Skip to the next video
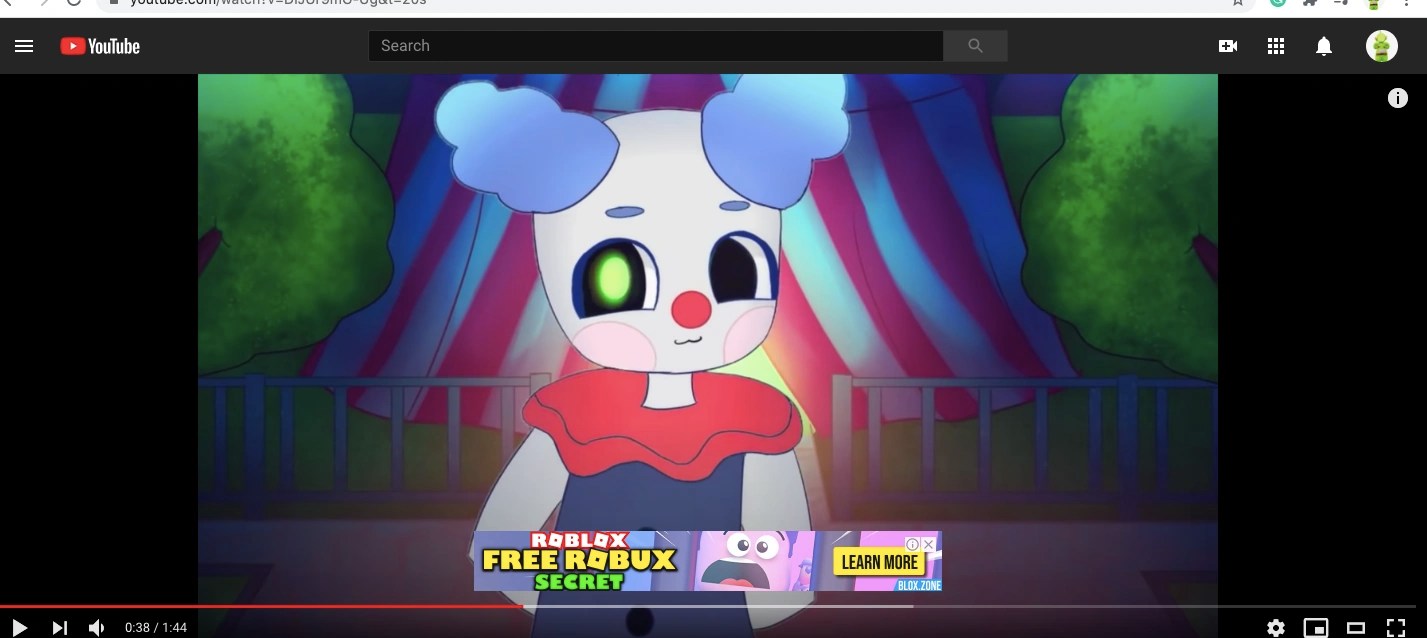Screen dimensions: 1427x638 59,628
